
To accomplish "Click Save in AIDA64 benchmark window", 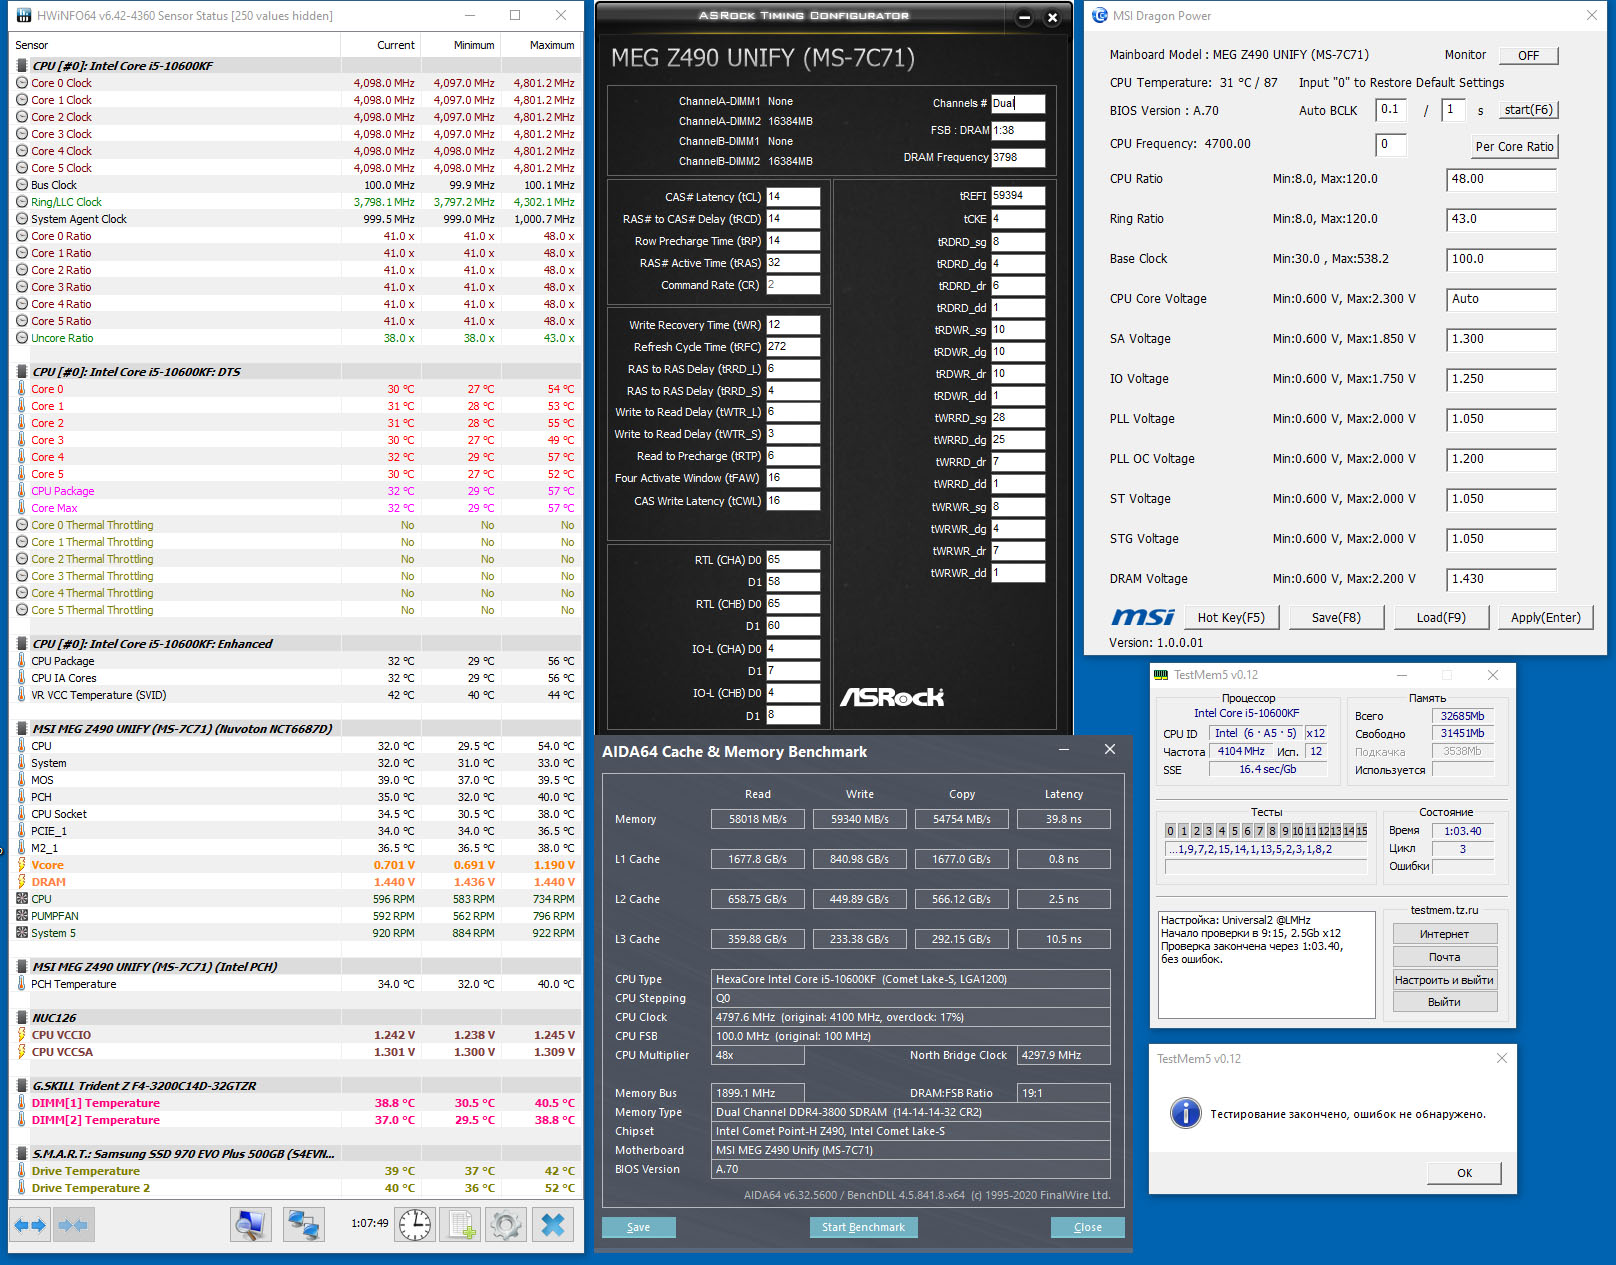I will 638,1227.
